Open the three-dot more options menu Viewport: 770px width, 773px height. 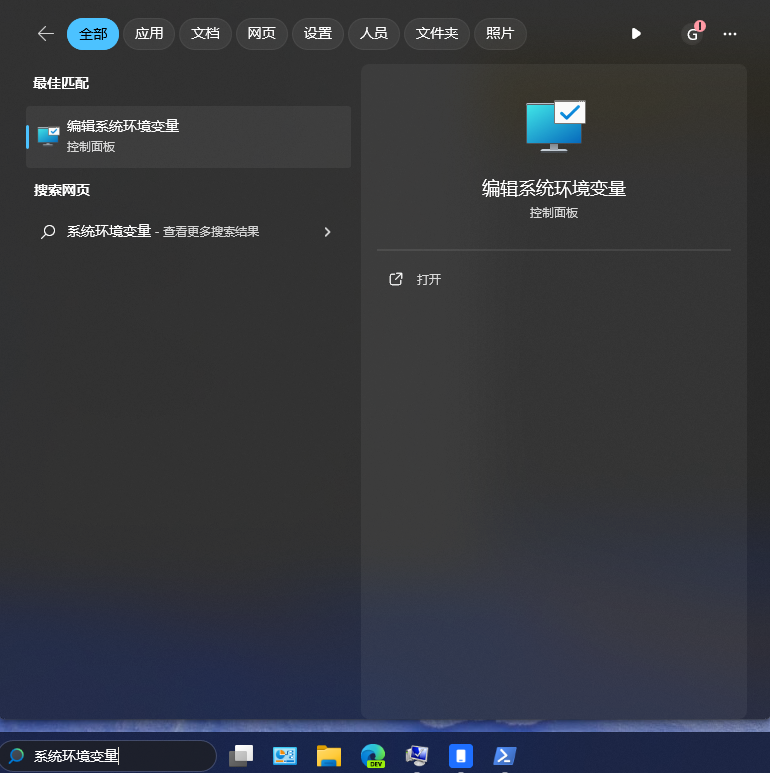(x=730, y=34)
